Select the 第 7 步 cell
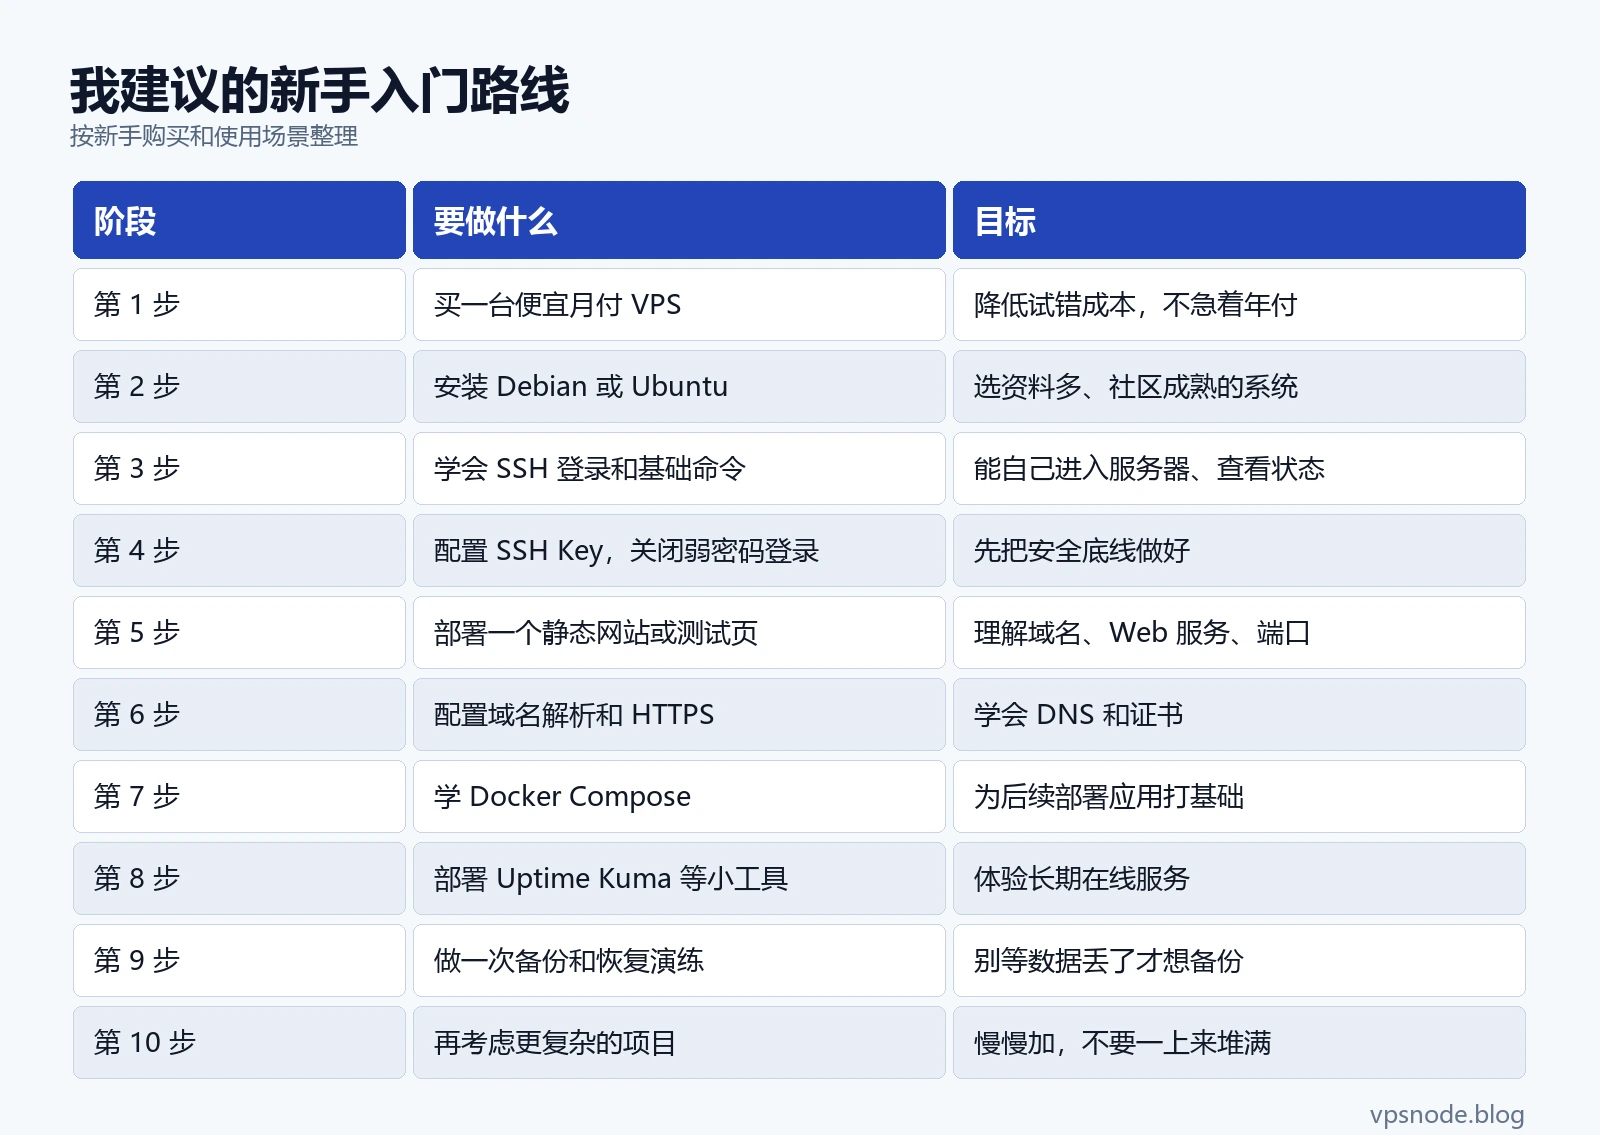 coord(239,796)
